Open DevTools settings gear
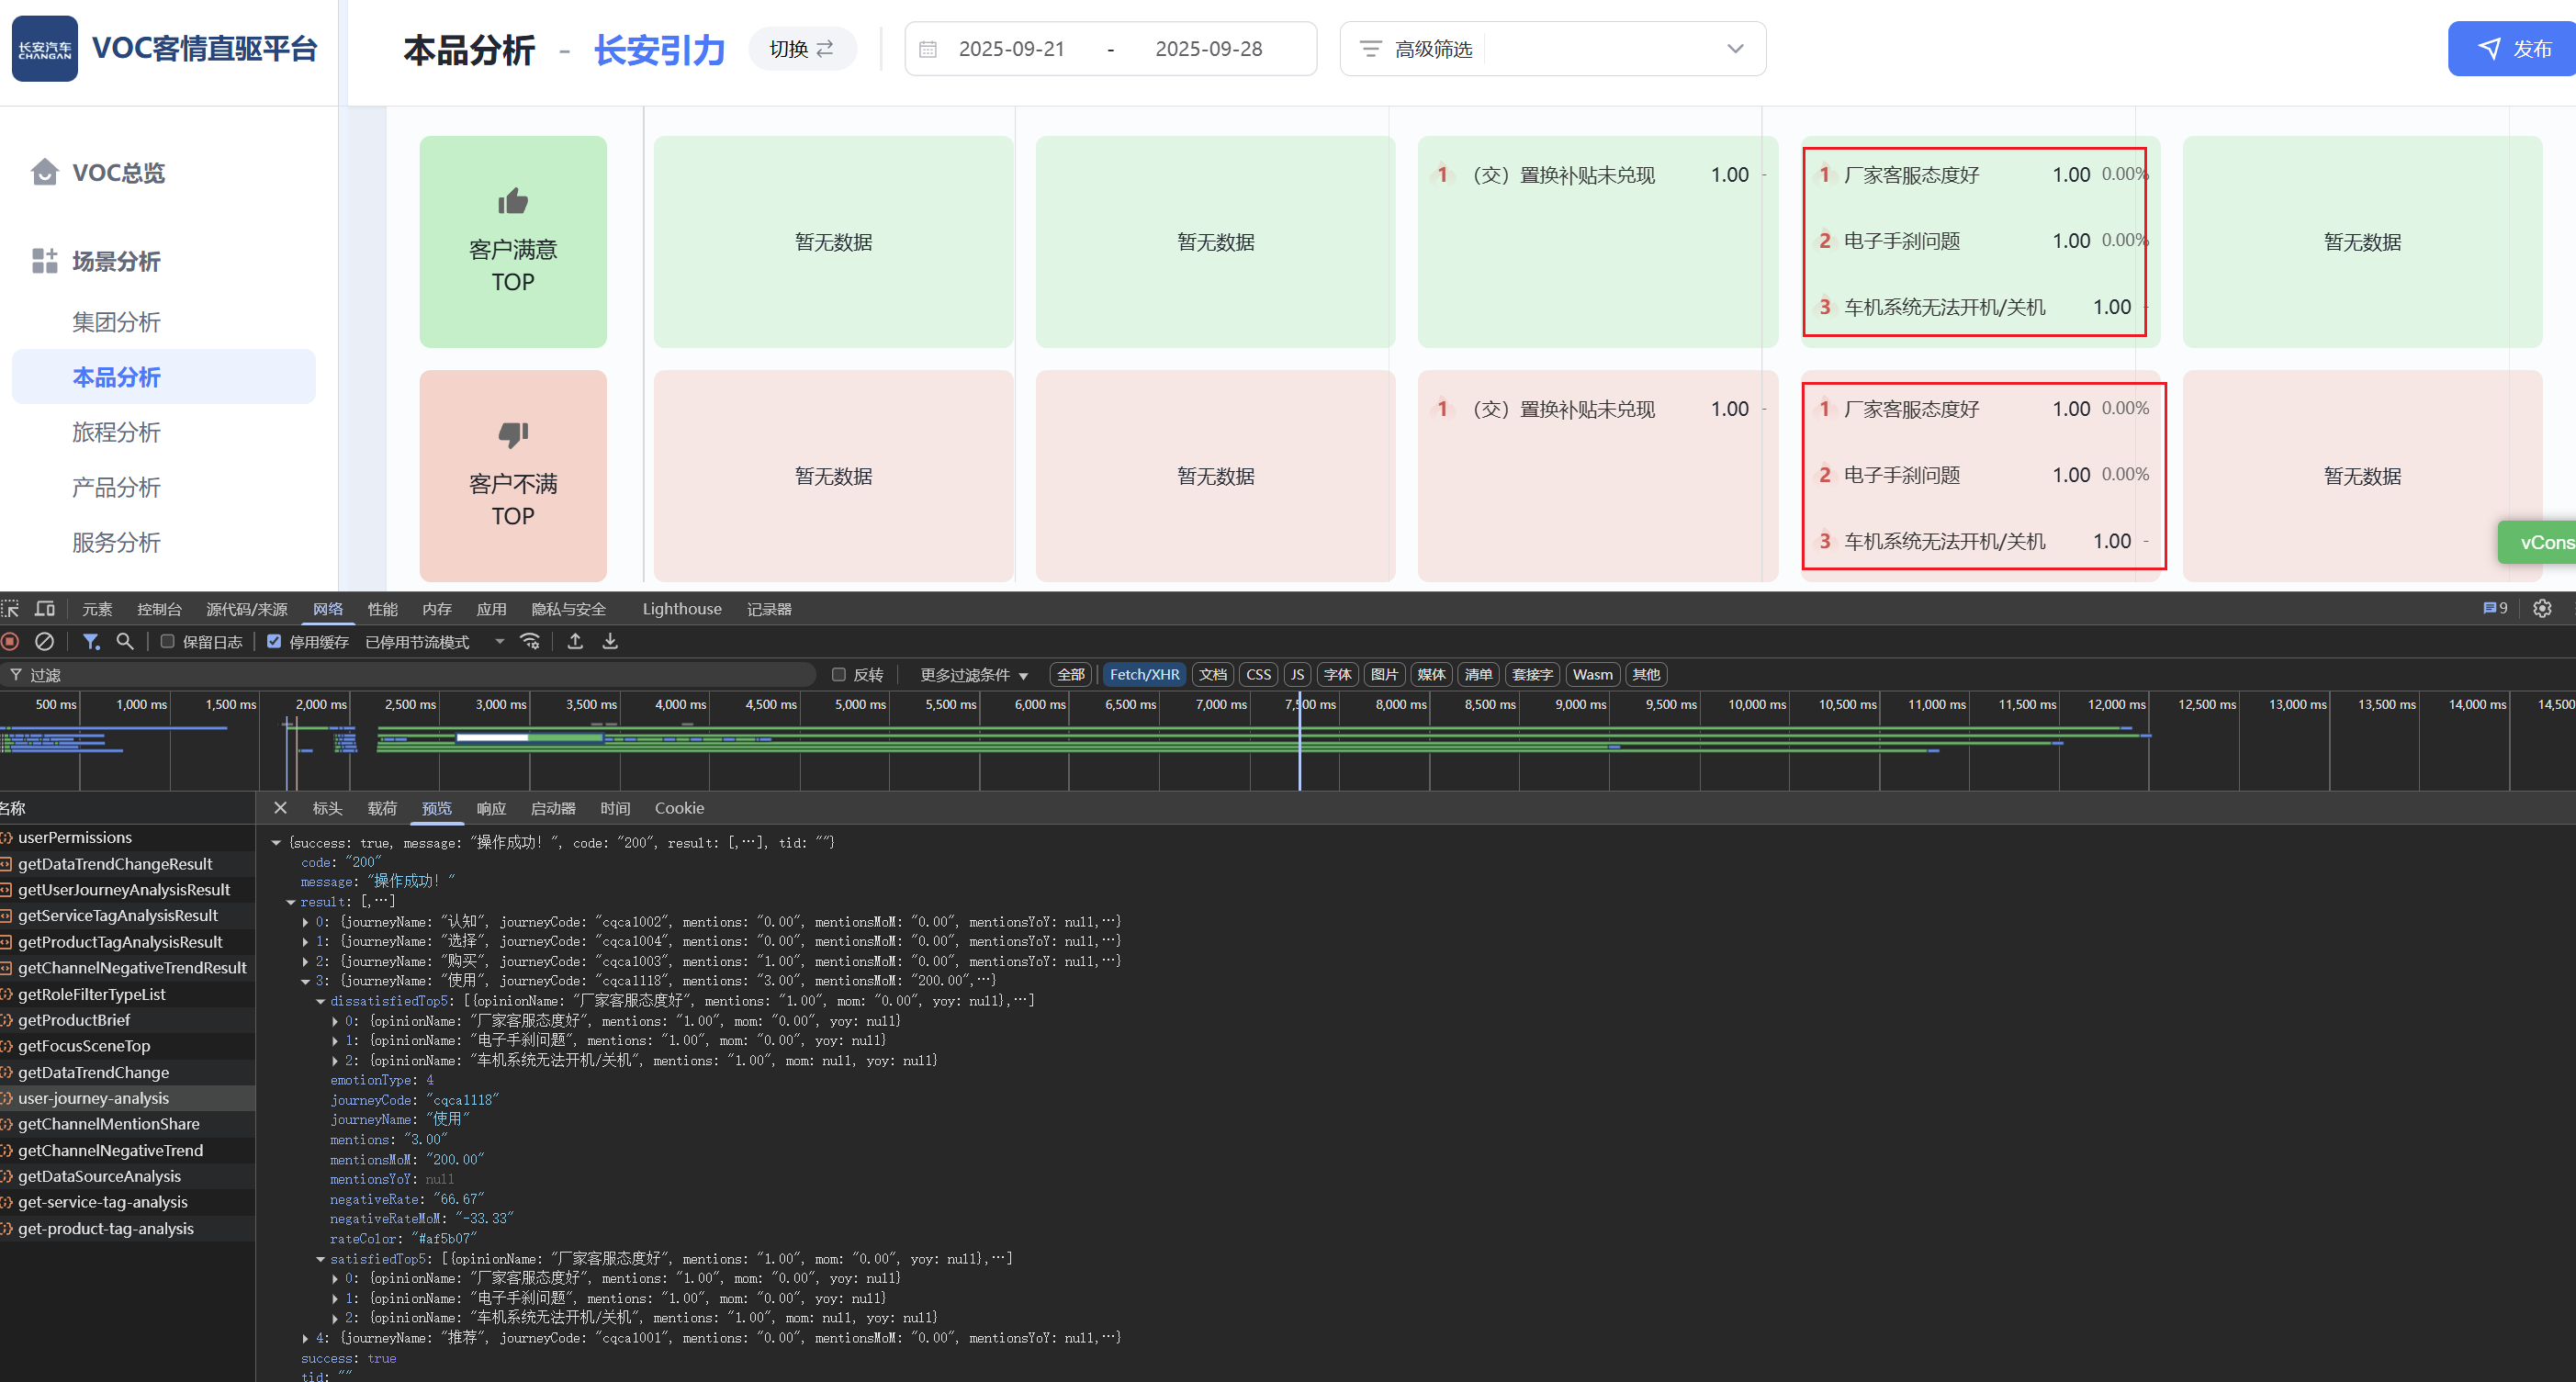 coord(2542,609)
